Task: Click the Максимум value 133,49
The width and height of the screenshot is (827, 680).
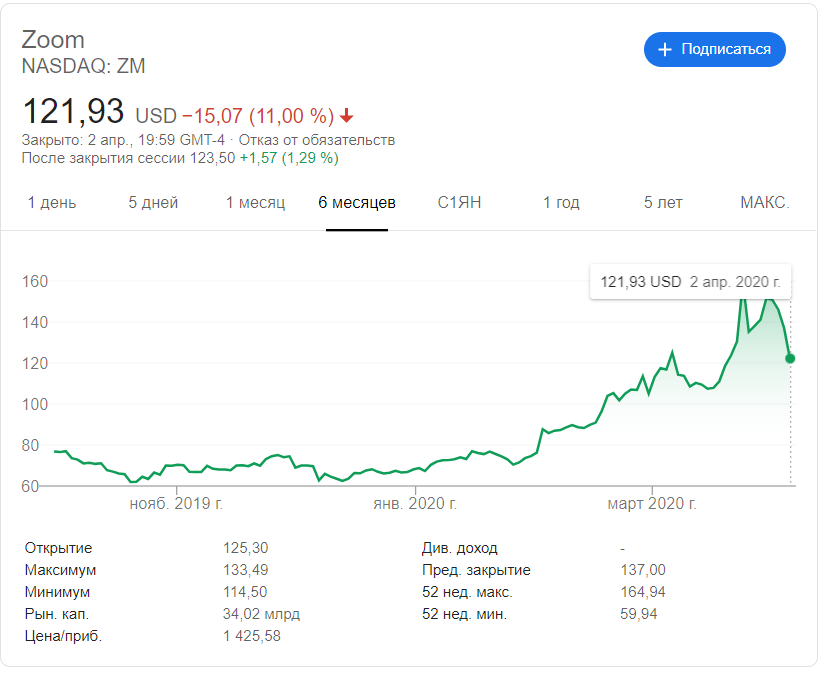Action: [245, 570]
